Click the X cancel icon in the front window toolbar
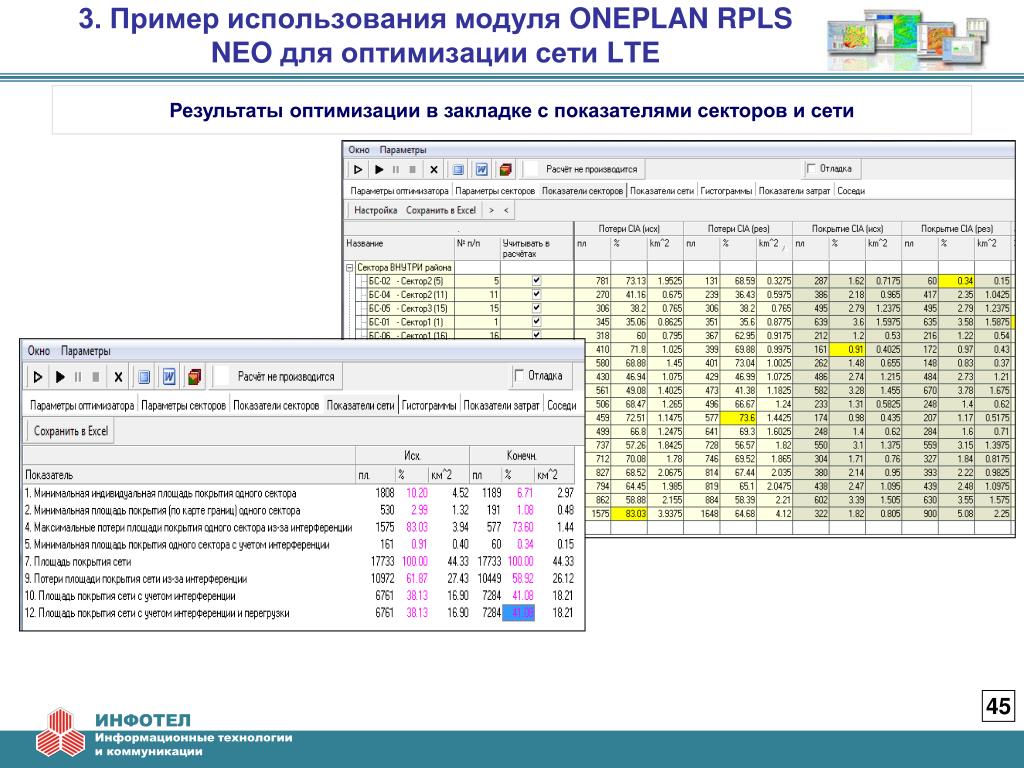The image size is (1024, 768). (x=118, y=377)
